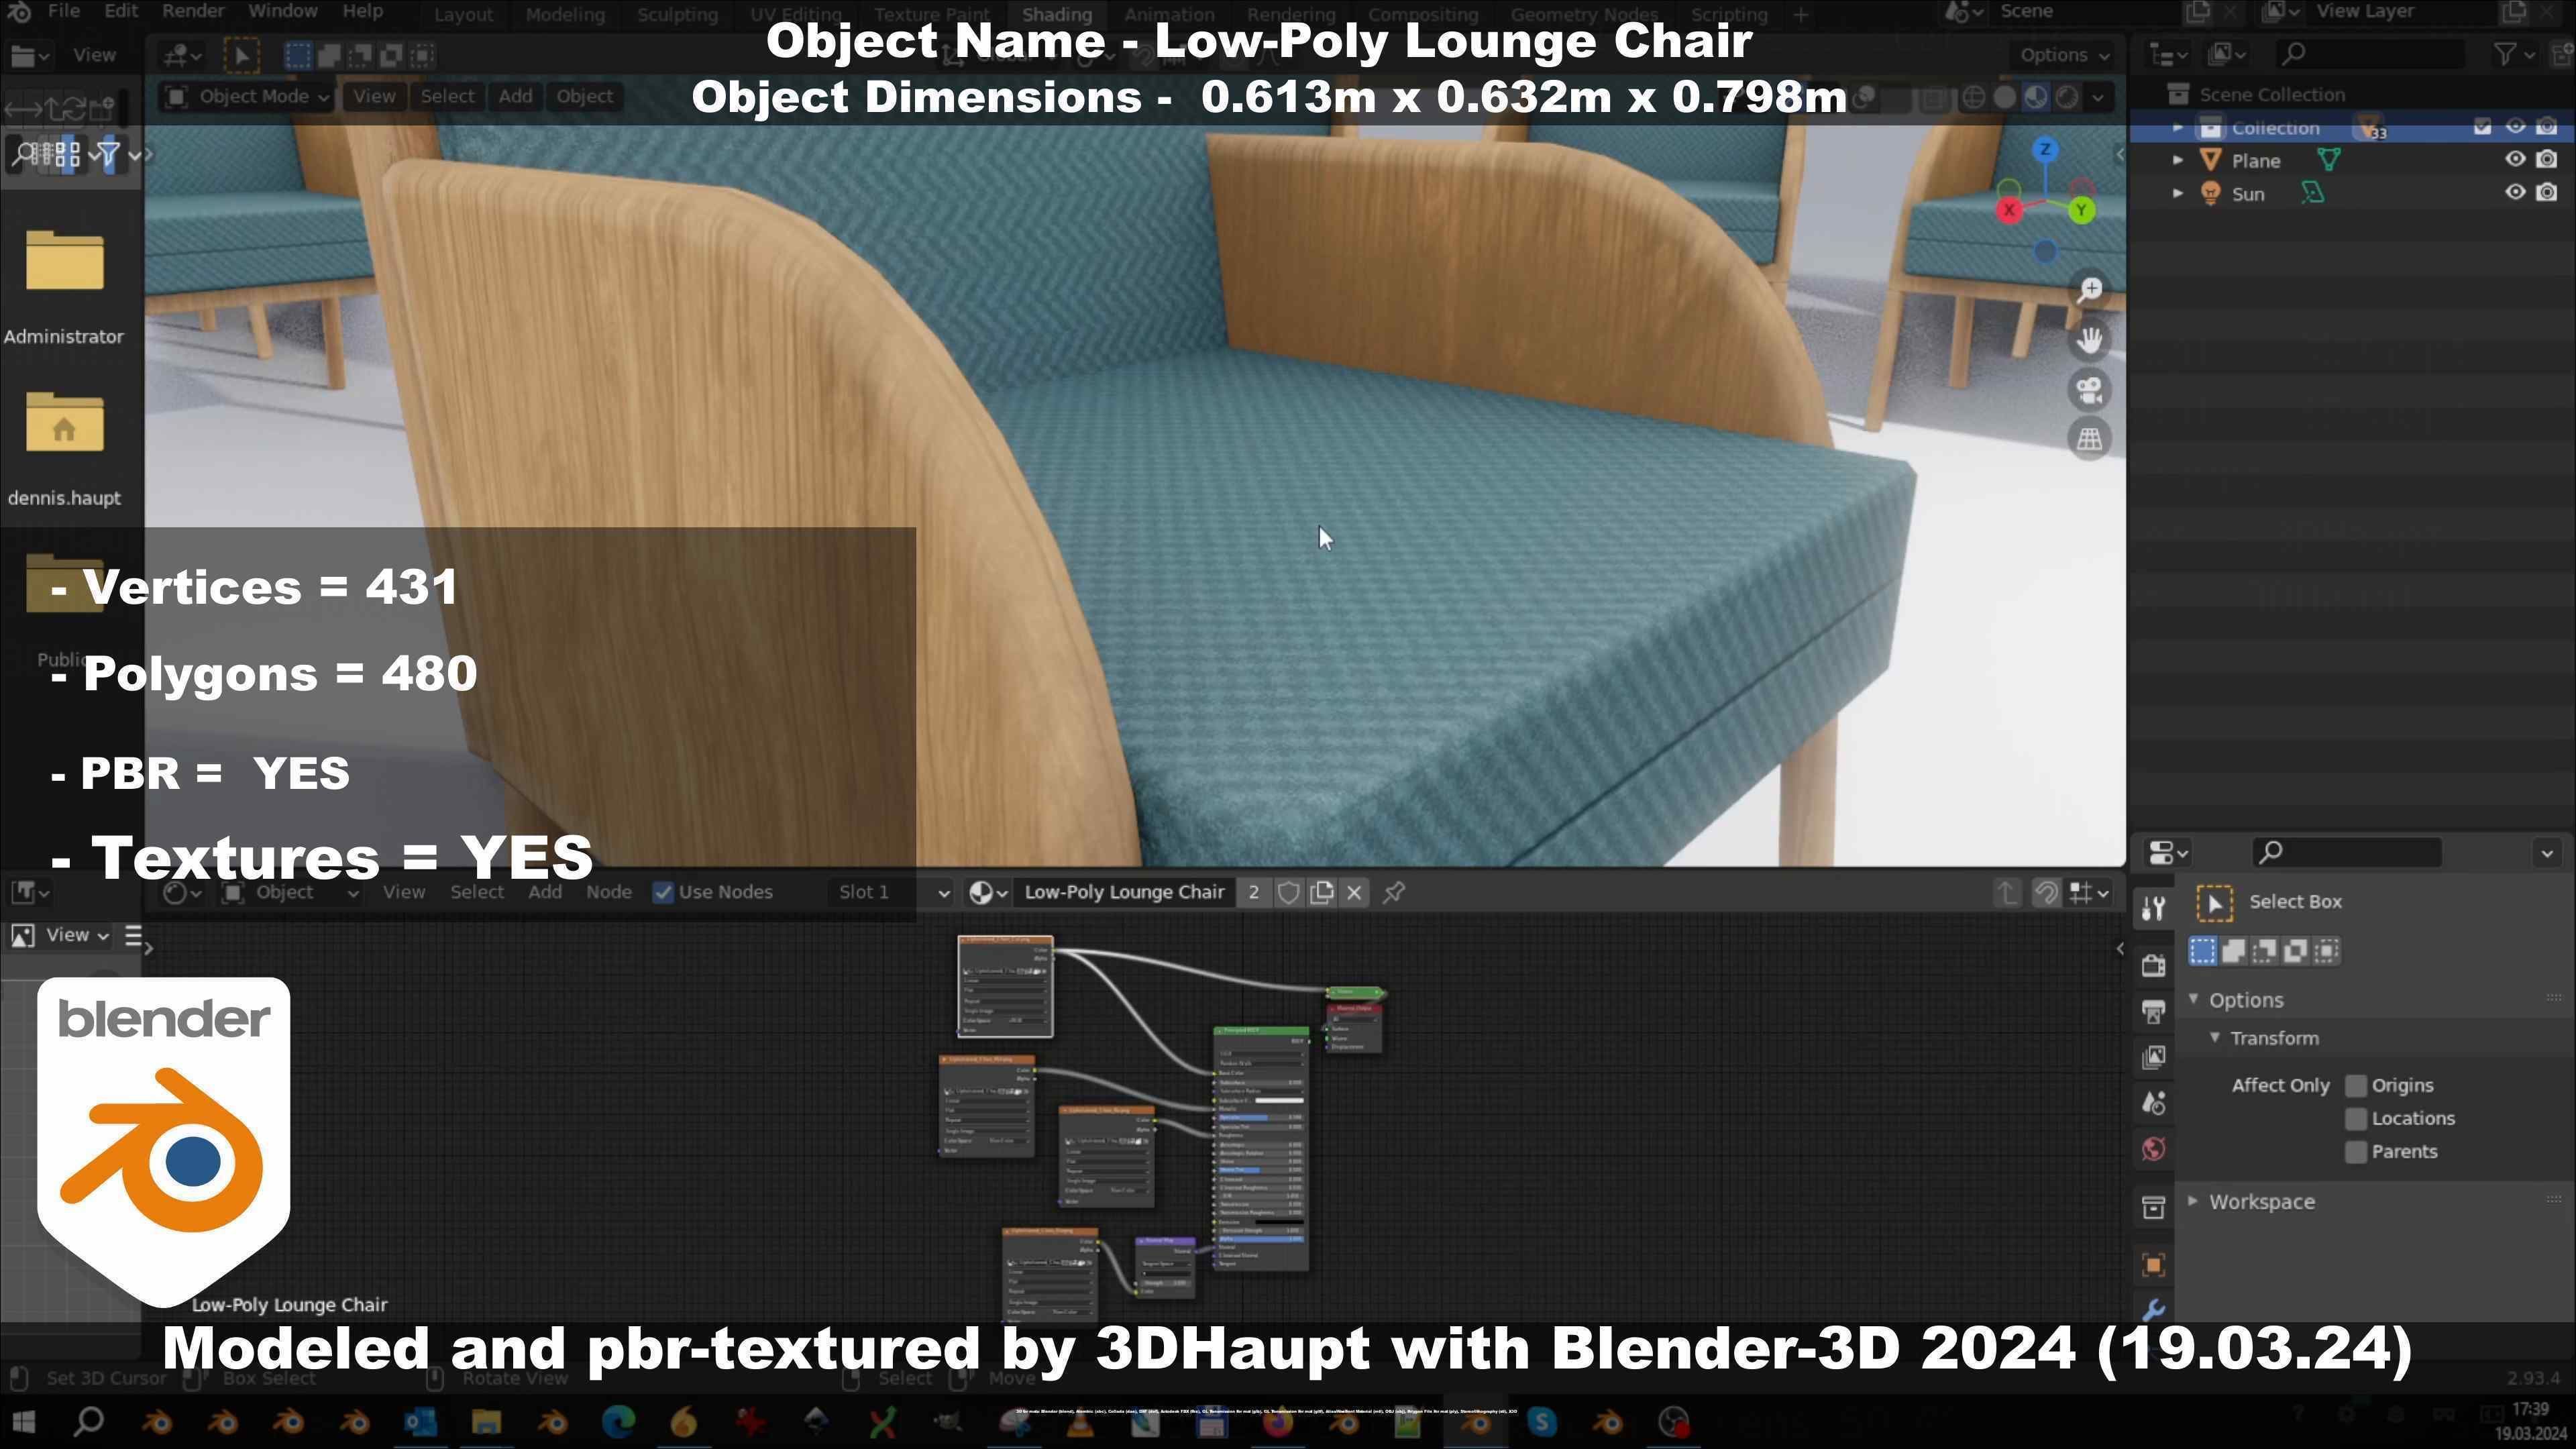Click the Select Box tool icon in Properties
This screenshot has height=1449, width=2576.
[2214, 903]
